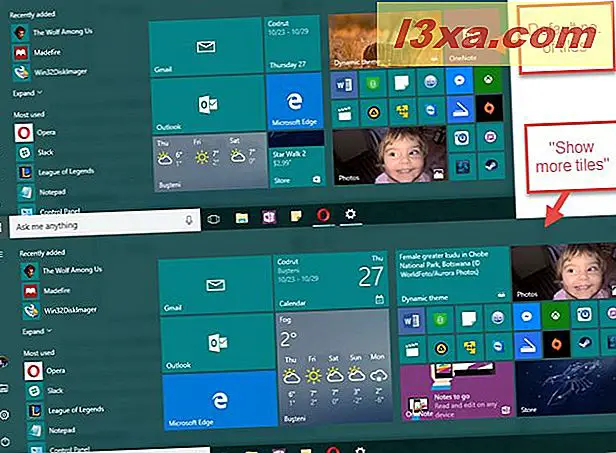Open OneNote from the upper taskbar
This screenshot has height=453, width=616.
click(269, 216)
